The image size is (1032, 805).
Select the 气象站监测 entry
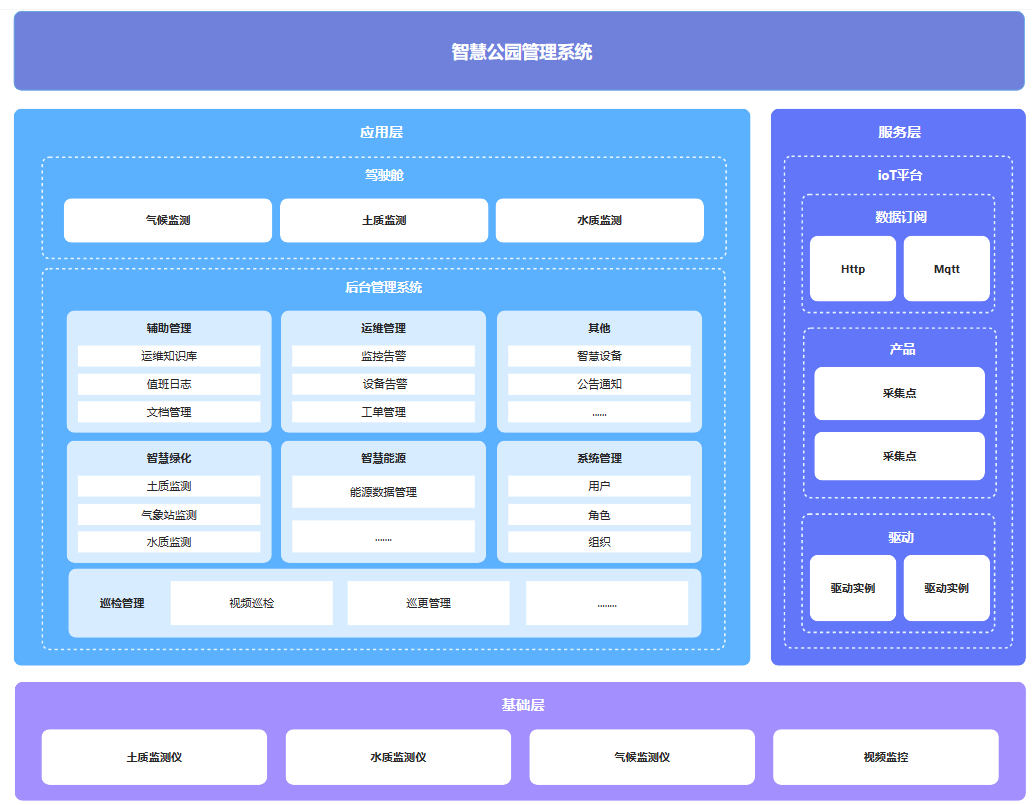tap(169, 515)
